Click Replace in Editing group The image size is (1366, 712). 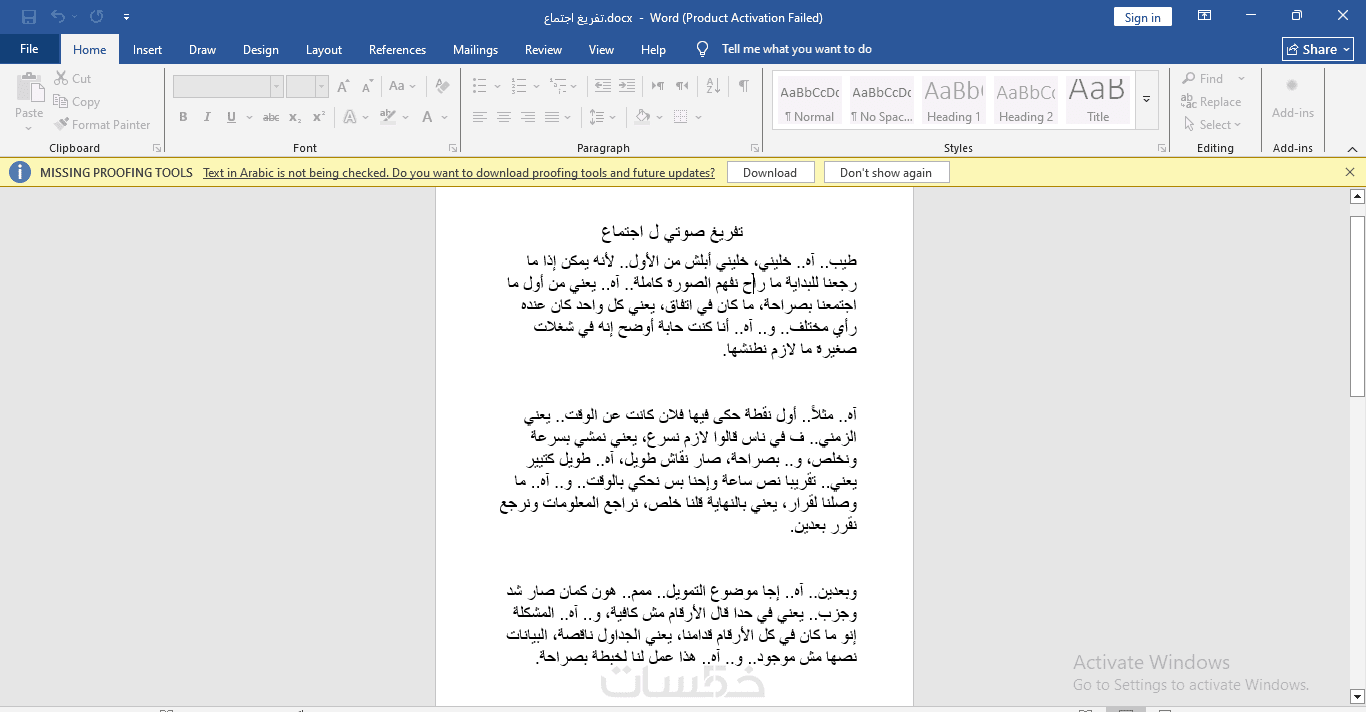[x=1211, y=102]
